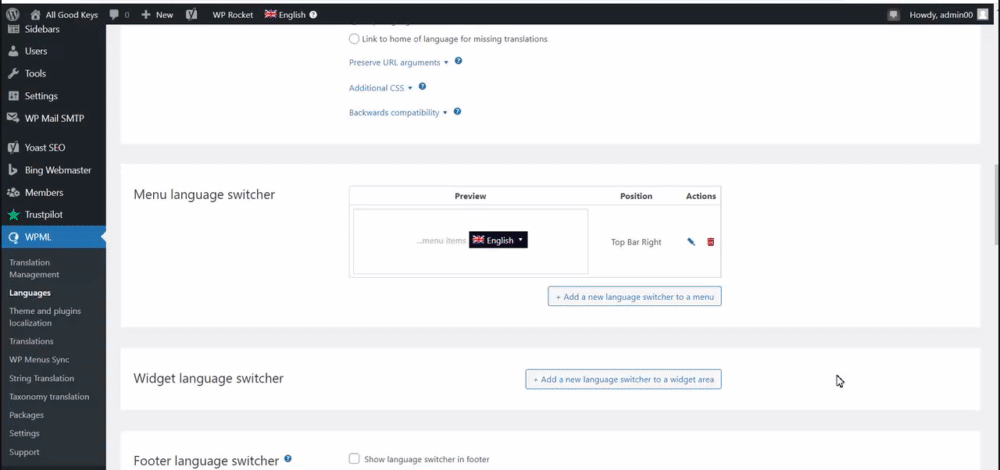Open WP Mail SMTP menu
This screenshot has height=470, width=1000.
(x=53, y=118)
